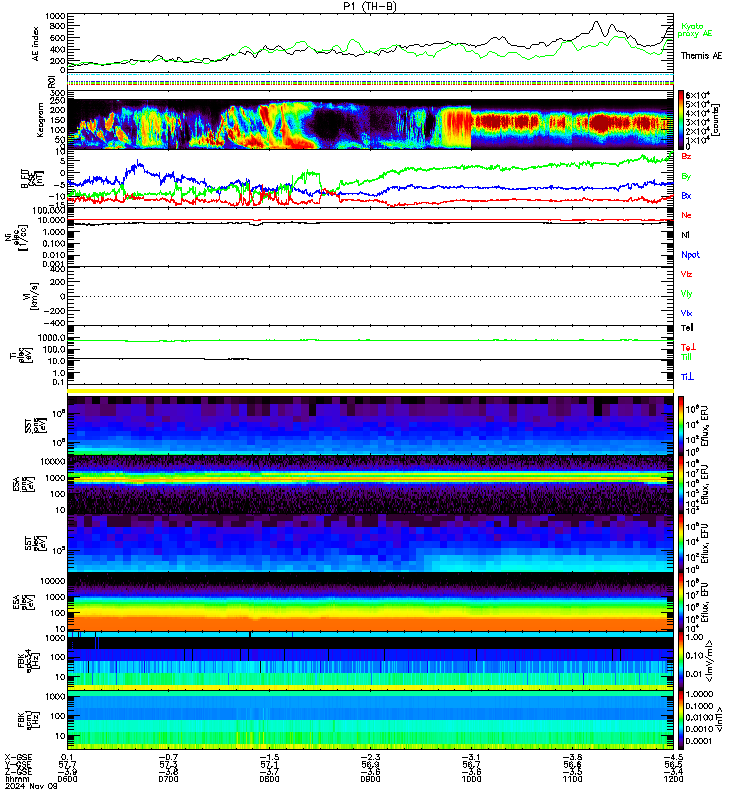Click the 0700 time tick label
The image size is (750, 800).
[x=168, y=779]
